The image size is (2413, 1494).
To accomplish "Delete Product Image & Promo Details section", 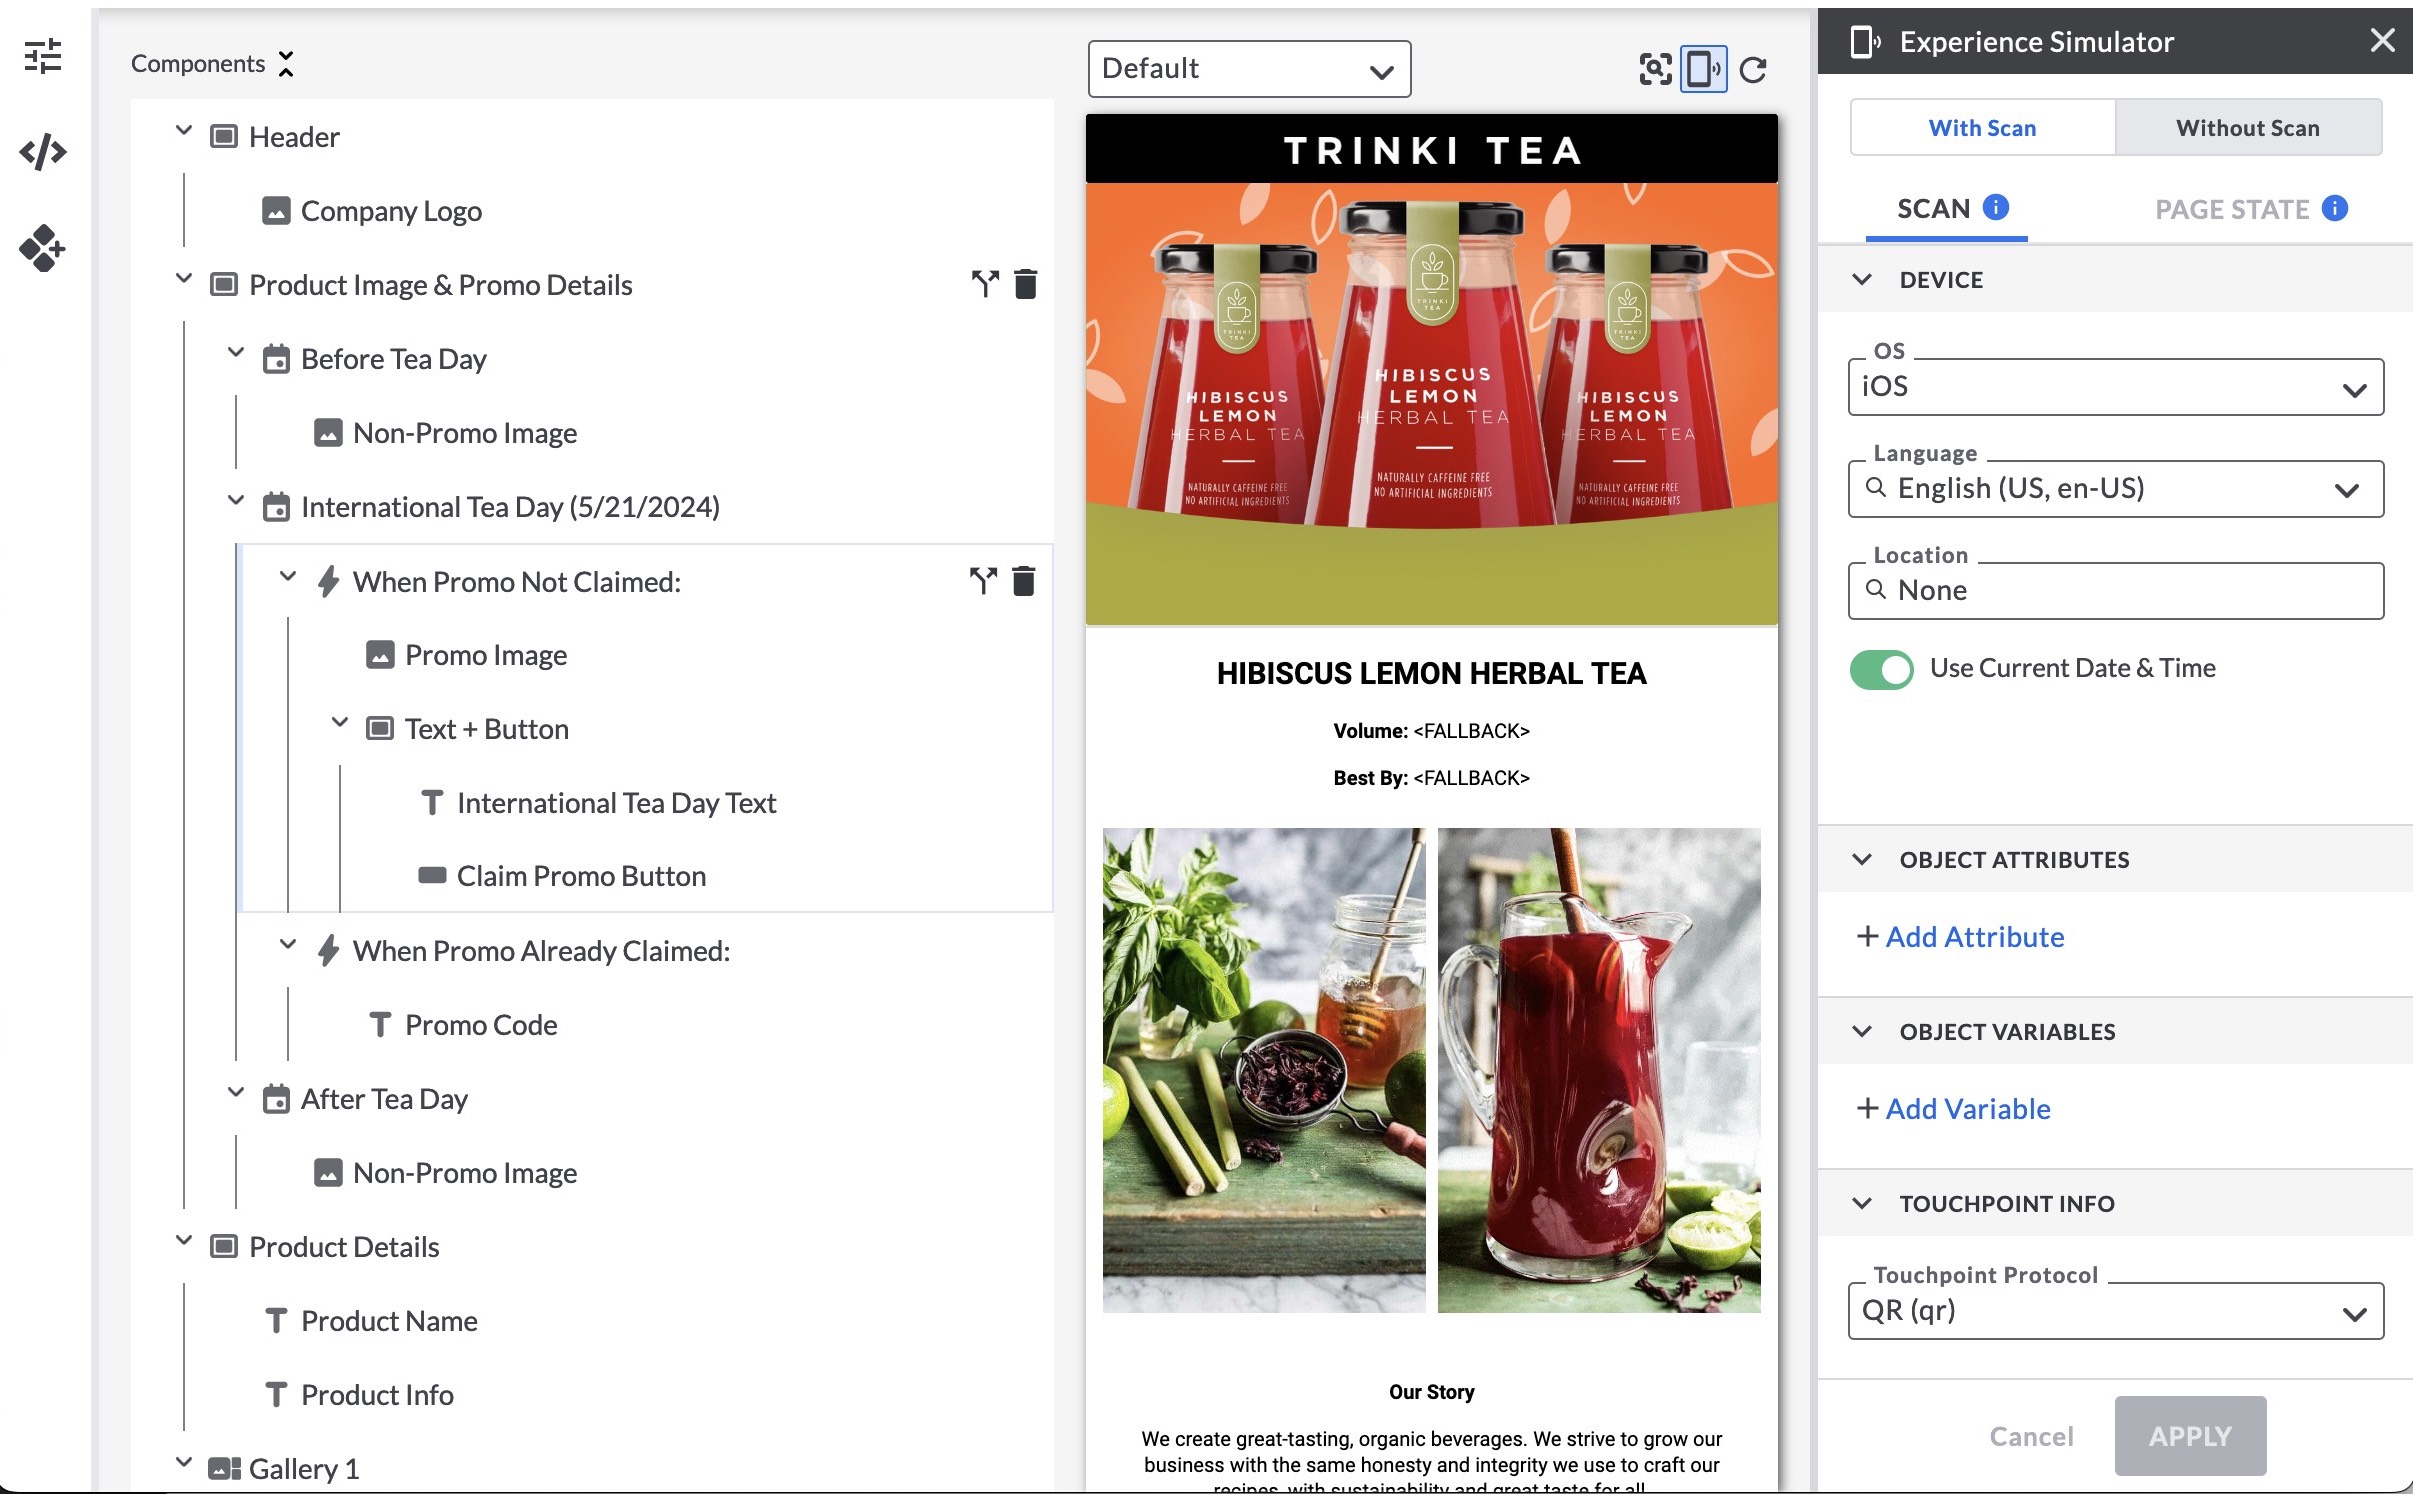I will pyautogui.click(x=1026, y=284).
